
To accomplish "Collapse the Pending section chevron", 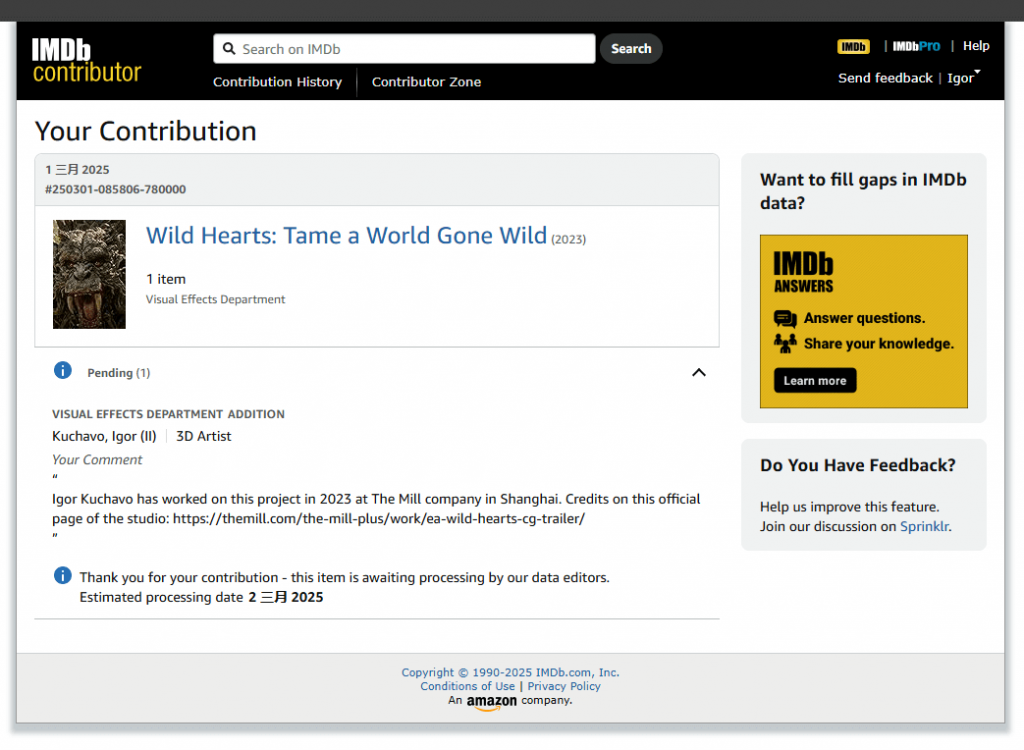I will (699, 372).
